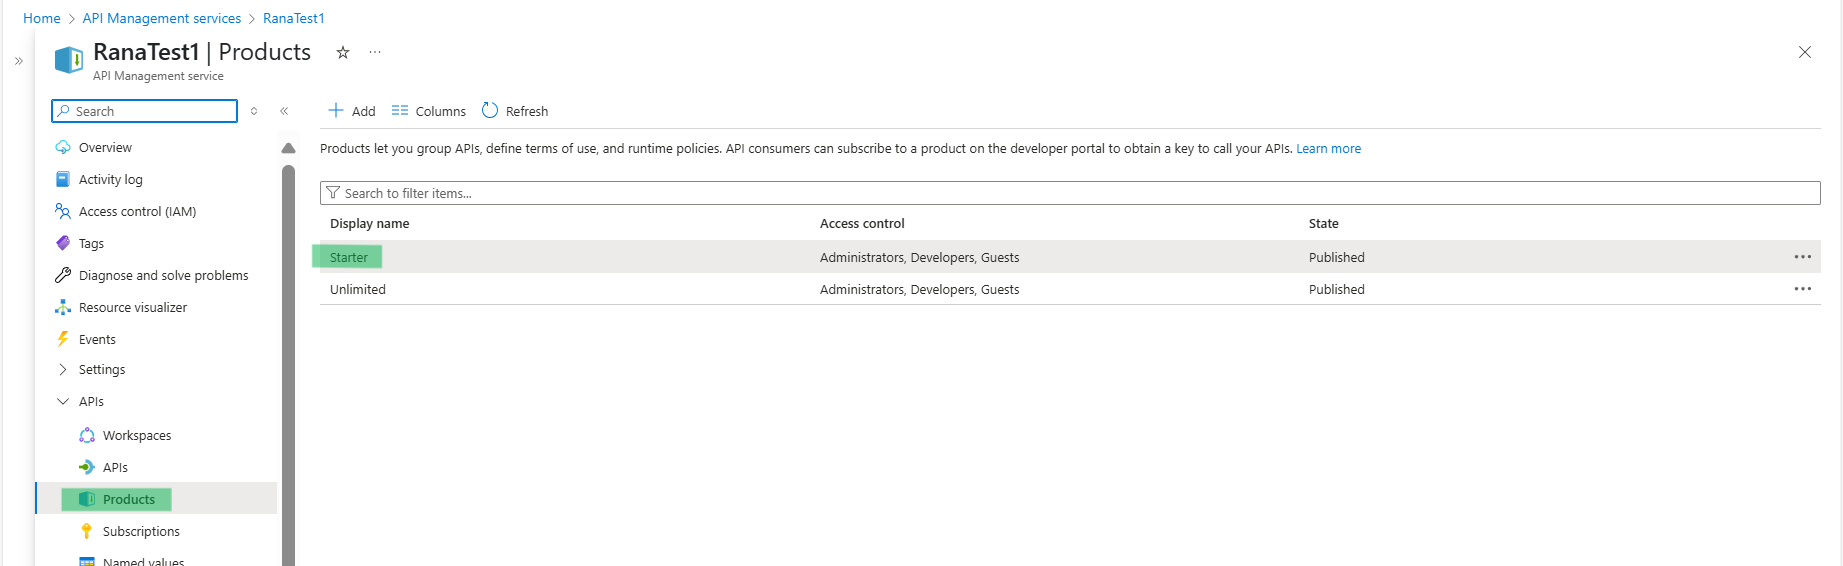1843x566 pixels.
Task: Click the Learn more link
Action: click(1328, 149)
